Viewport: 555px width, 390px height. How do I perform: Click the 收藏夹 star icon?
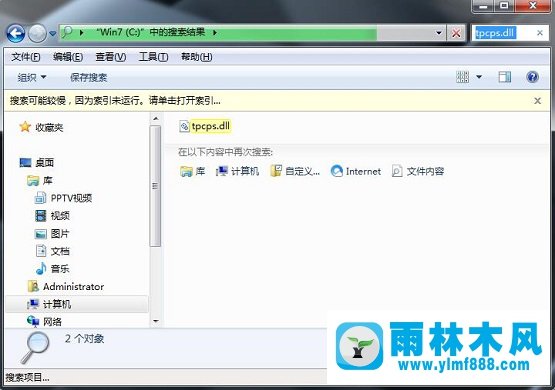[x=25, y=127]
